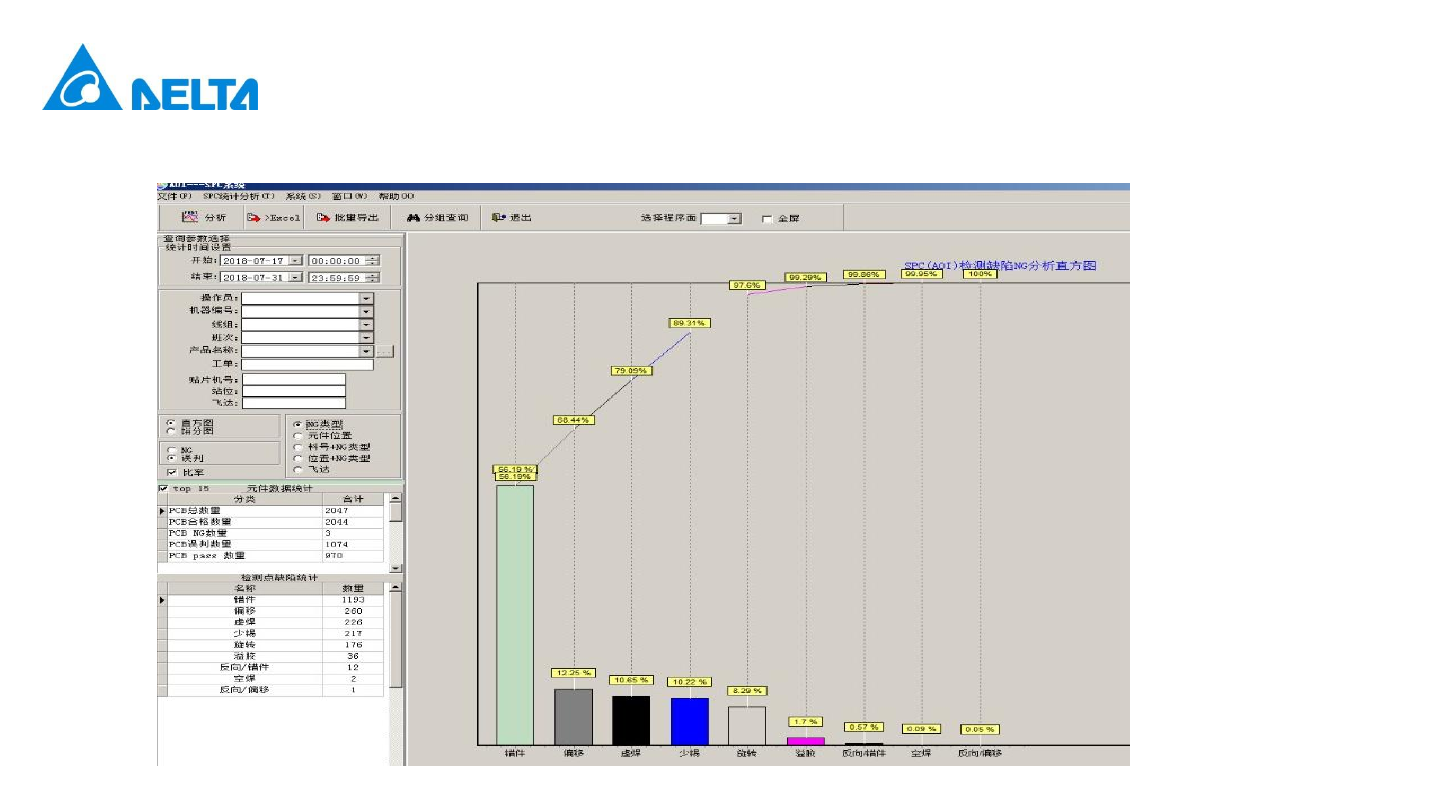Image resolution: width=1440 pixels, height=810 pixels.
Task: Click the 贴片机号 input field
Action: [x=294, y=379]
